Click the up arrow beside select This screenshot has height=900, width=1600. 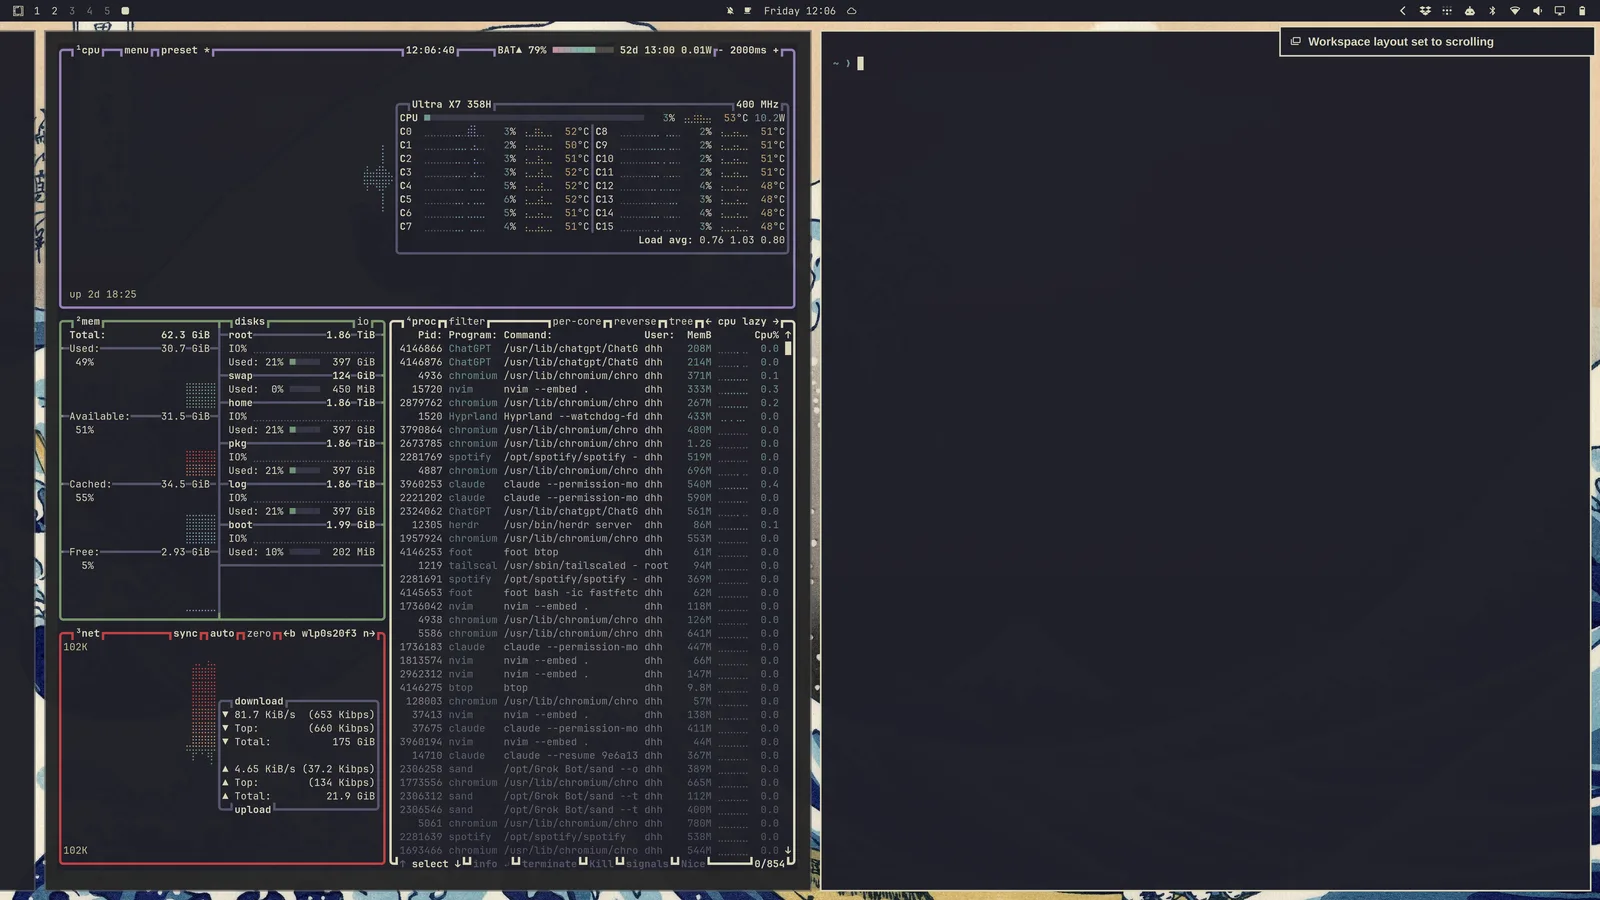click(x=403, y=864)
